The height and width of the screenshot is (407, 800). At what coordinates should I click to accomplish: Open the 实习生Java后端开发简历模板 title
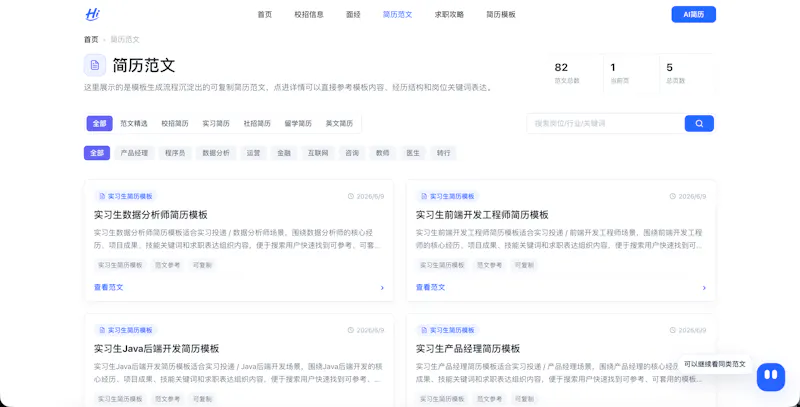pos(157,349)
